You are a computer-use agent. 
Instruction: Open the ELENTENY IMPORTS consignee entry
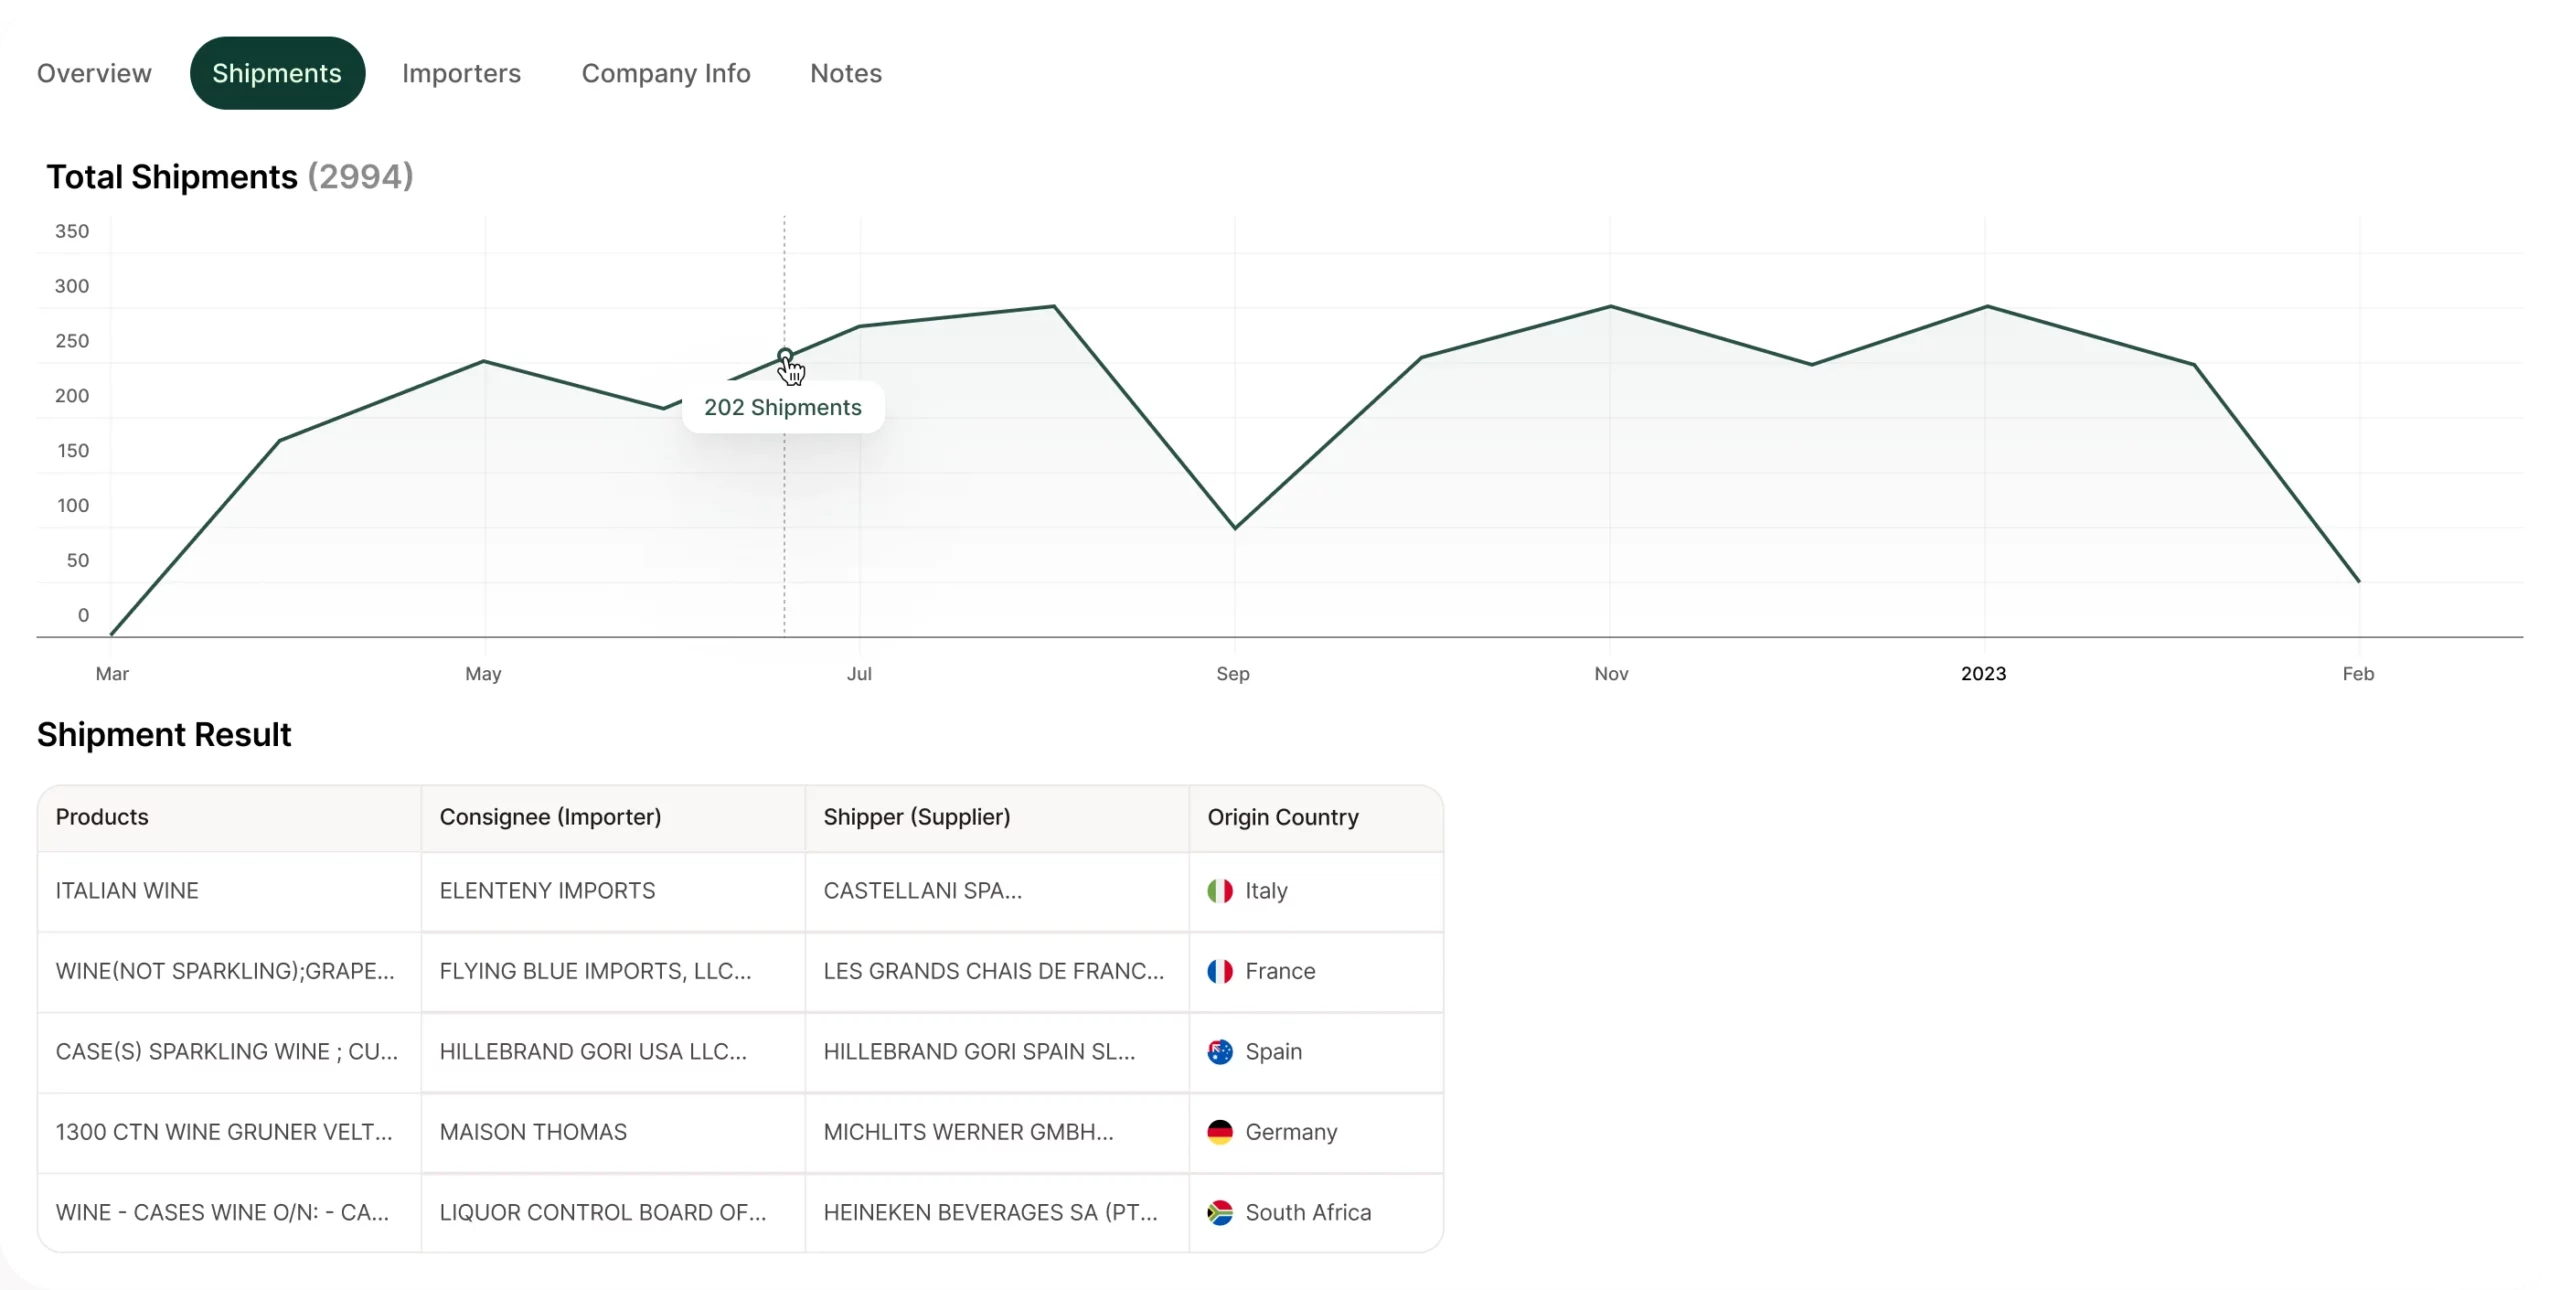click(x=547, y=891)
